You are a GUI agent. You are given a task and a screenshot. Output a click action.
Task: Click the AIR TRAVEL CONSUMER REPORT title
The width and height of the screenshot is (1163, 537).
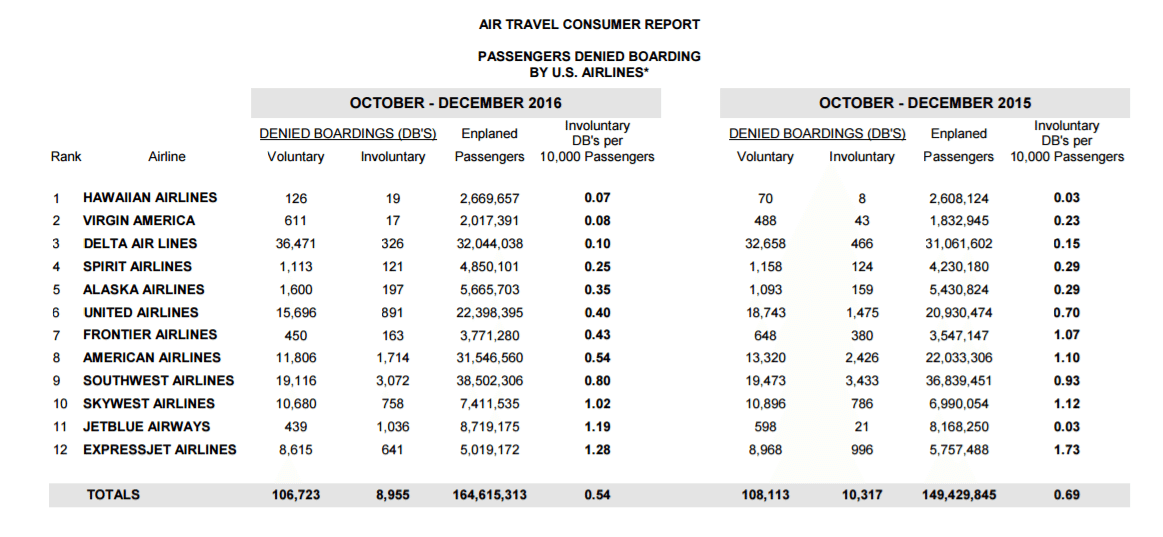590,25
